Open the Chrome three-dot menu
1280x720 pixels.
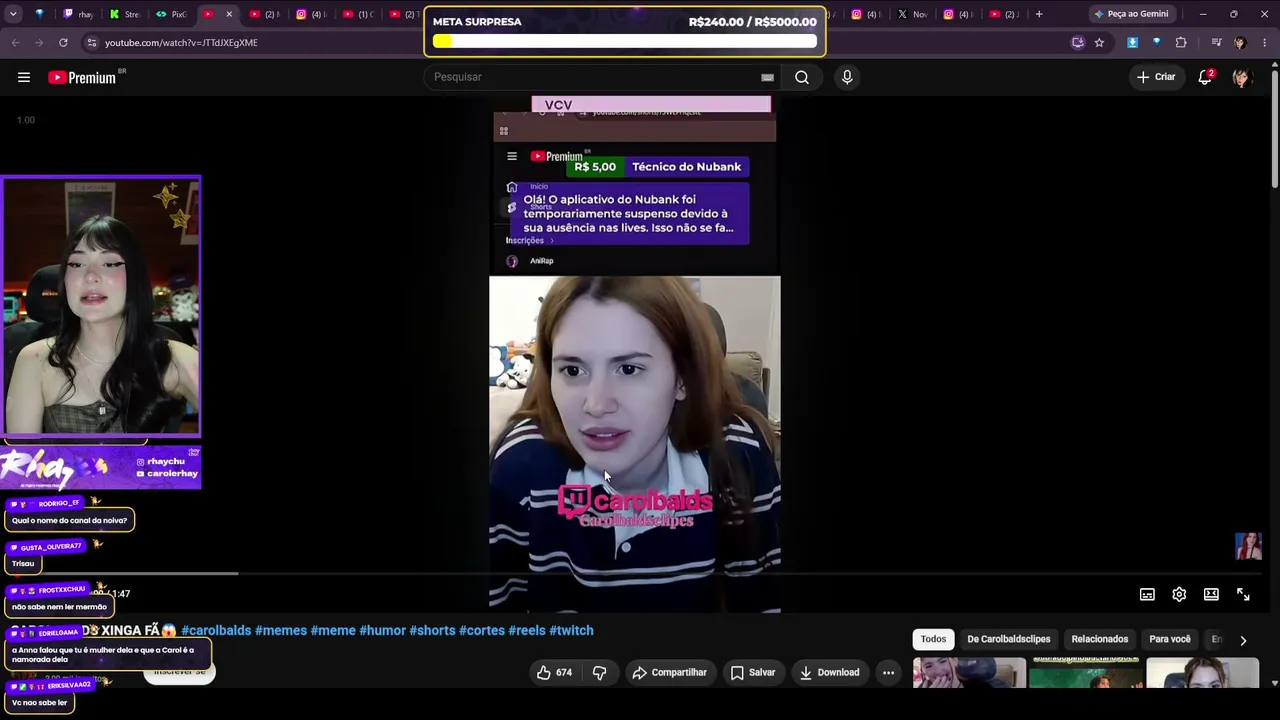(x=1265, y=43)
